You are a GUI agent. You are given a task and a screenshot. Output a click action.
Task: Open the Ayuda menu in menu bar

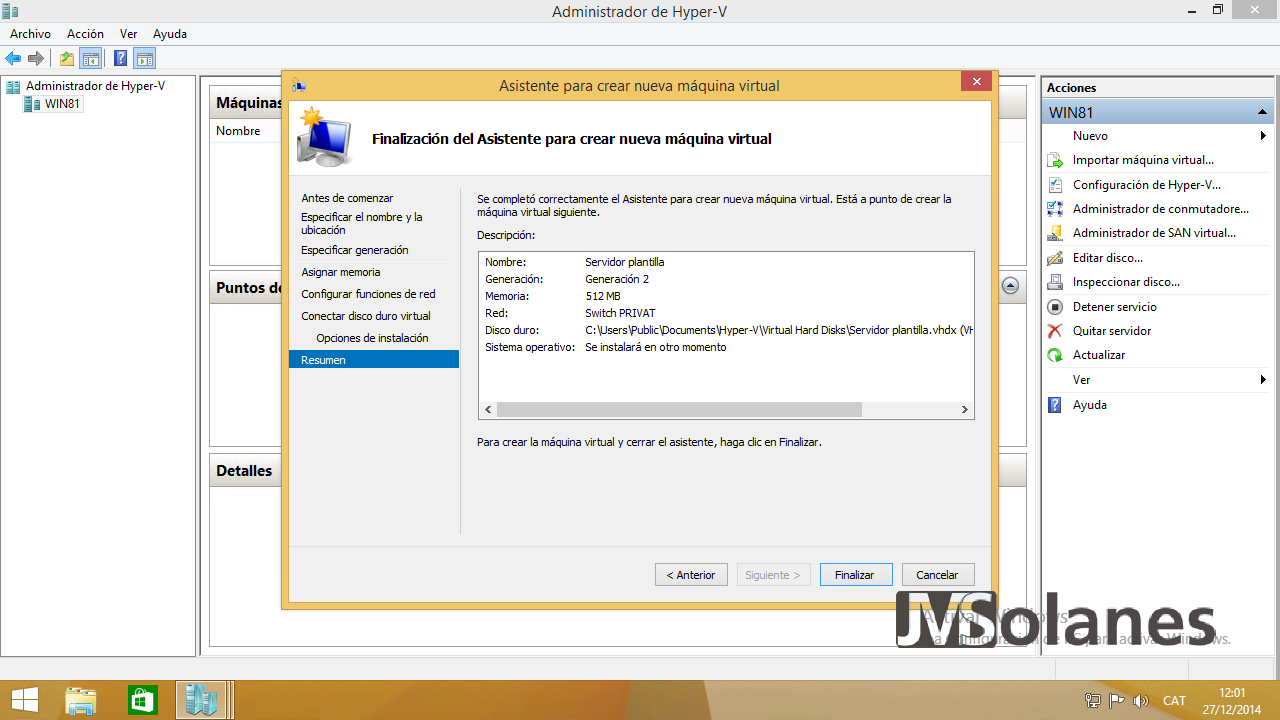(170, 34)
